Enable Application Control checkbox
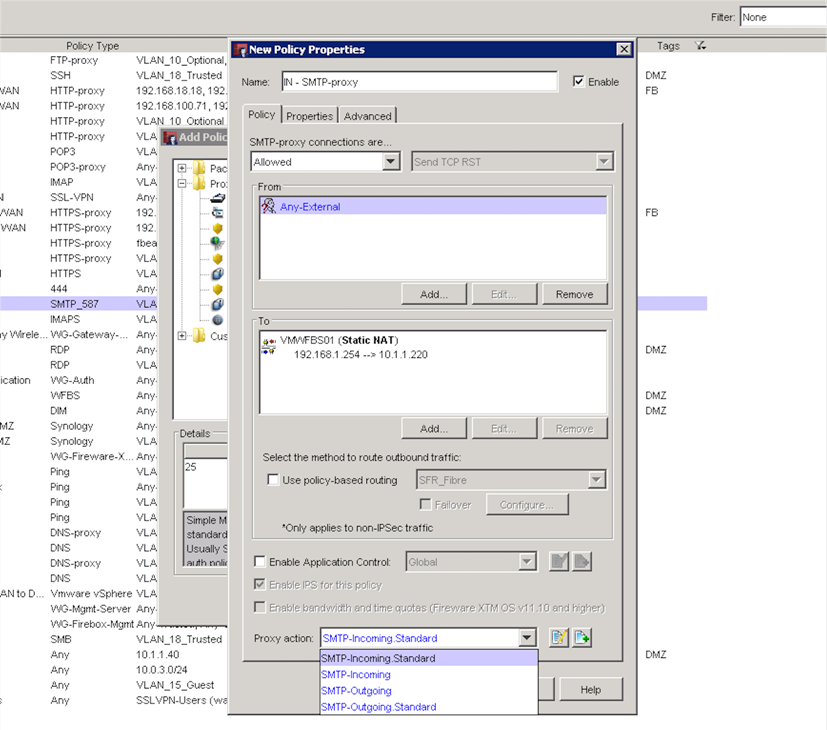Image resolution: width=827 pixels, height=730 pixels. [261, 562]
